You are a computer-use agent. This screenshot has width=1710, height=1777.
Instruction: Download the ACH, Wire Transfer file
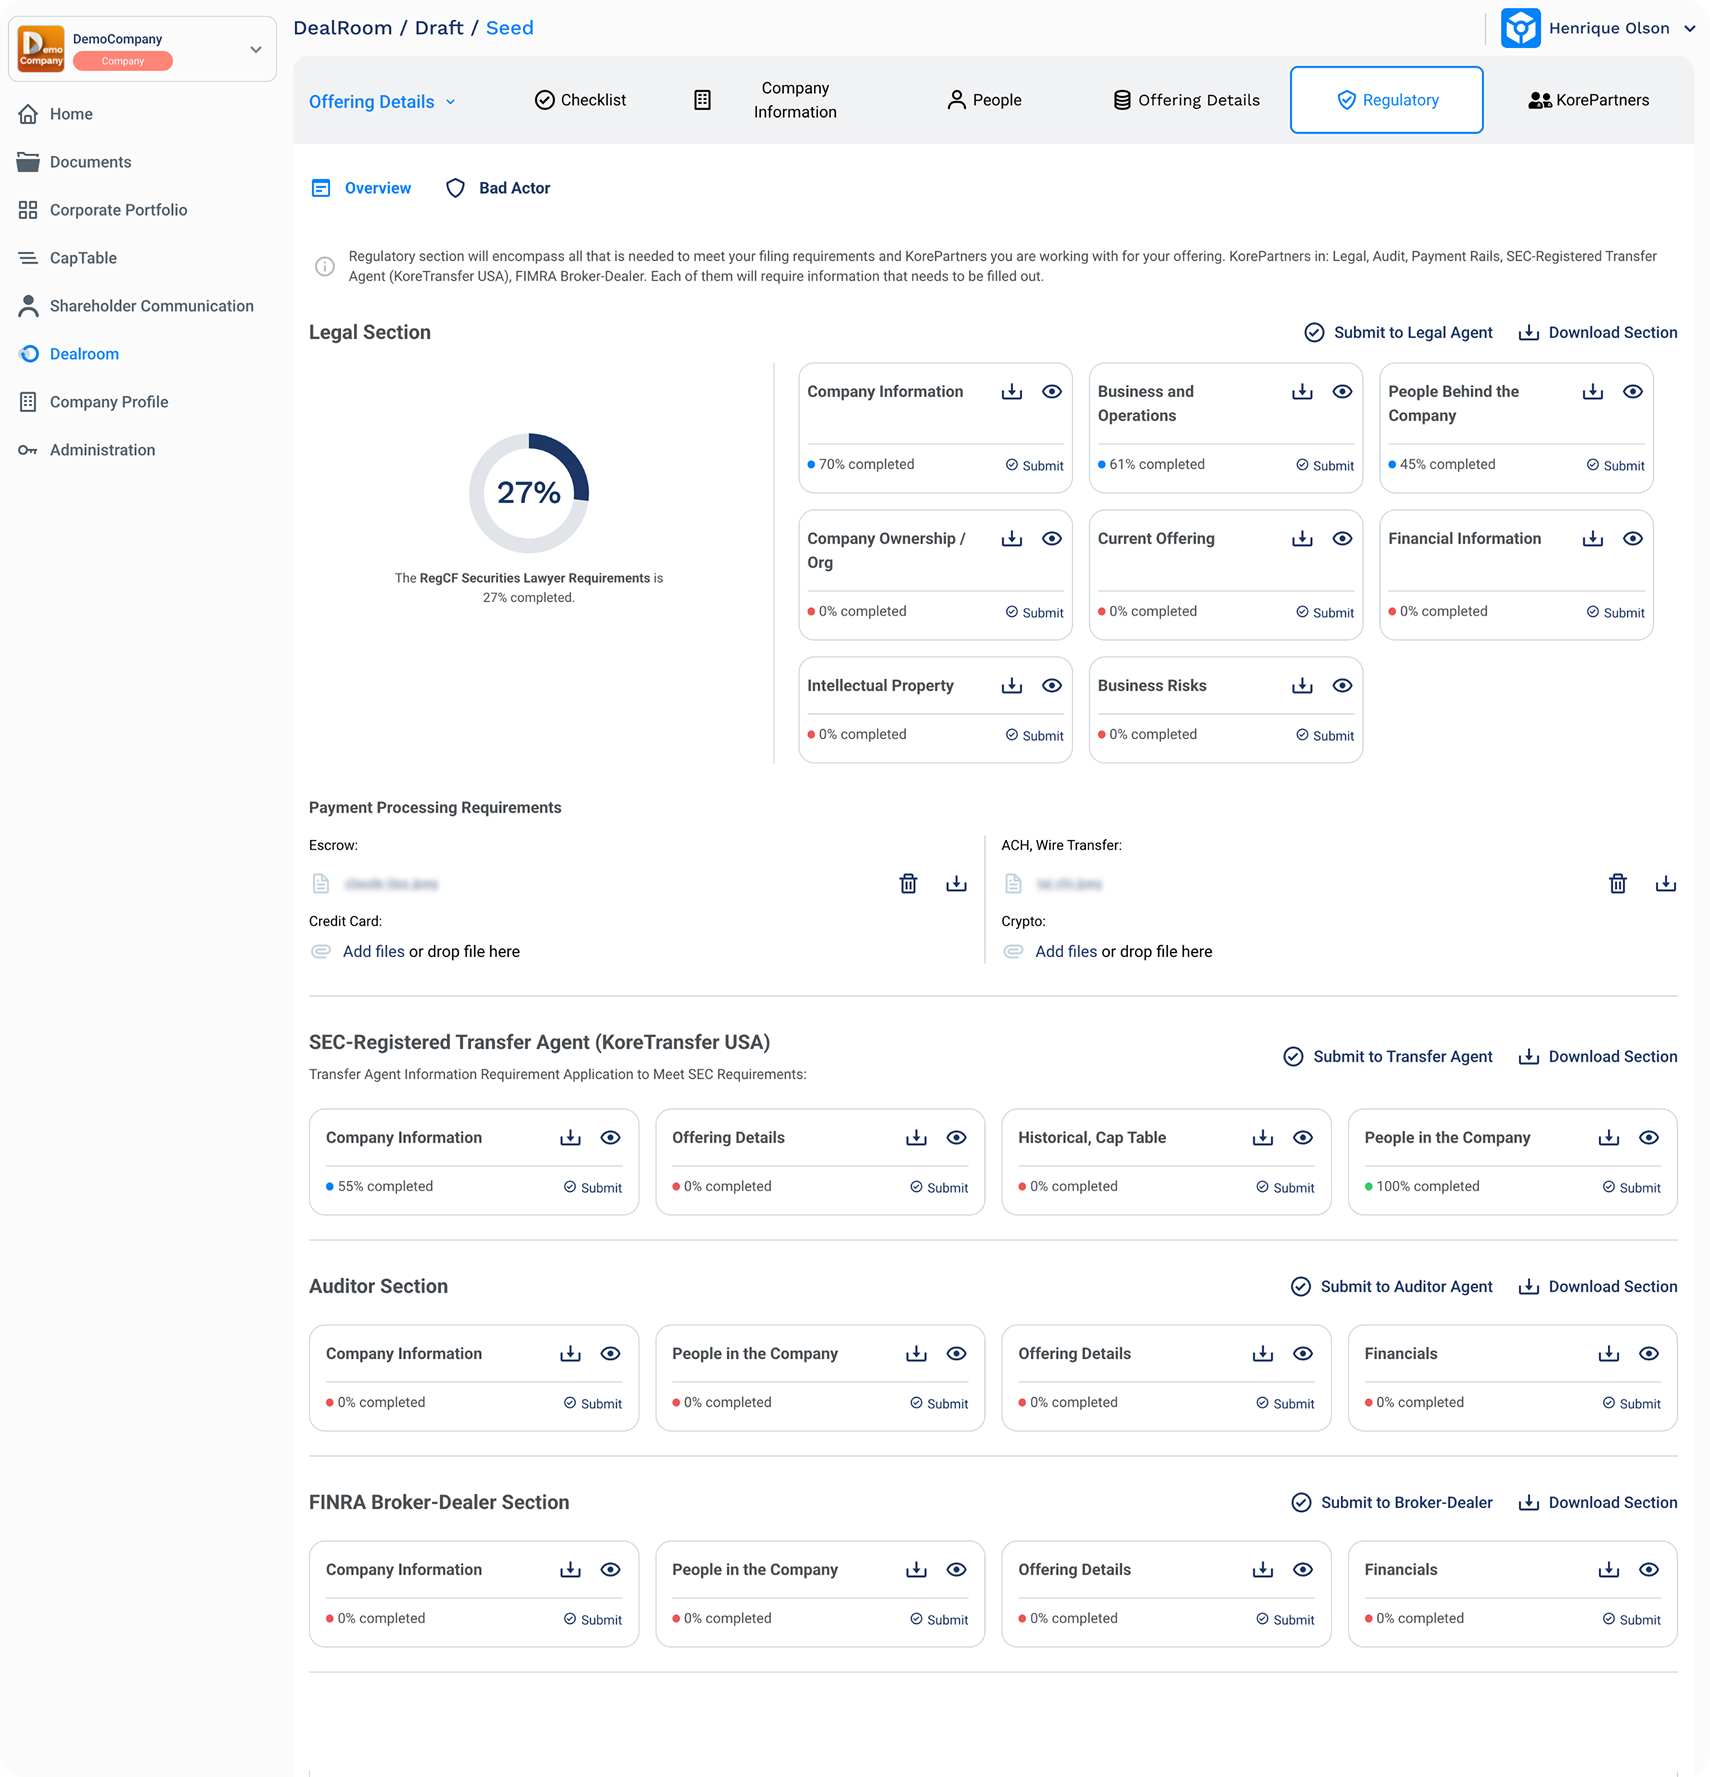1666,883
